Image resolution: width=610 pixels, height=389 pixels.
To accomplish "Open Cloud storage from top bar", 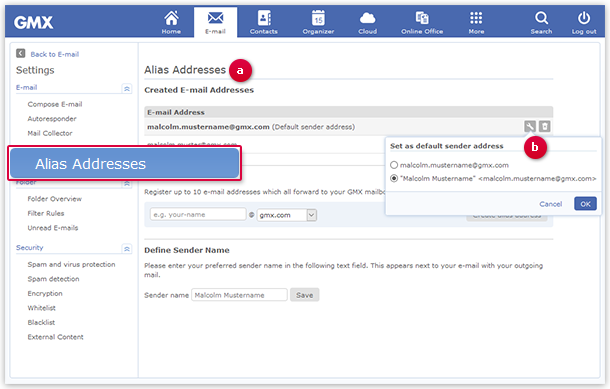I will [x=367, y=23].
